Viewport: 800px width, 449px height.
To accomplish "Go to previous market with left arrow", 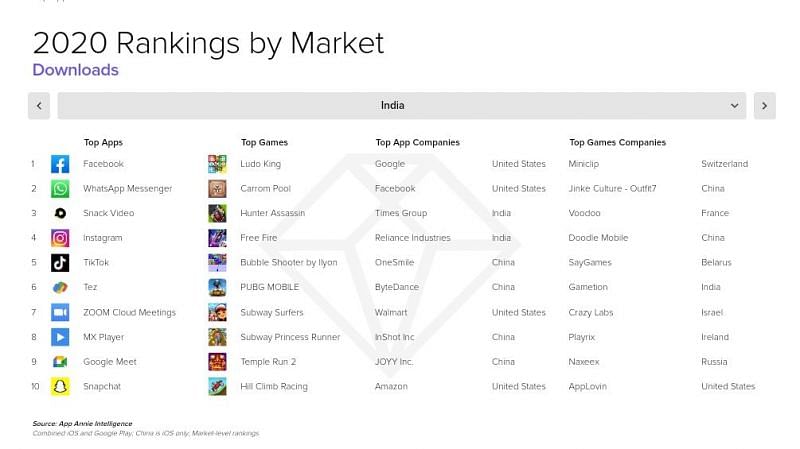I will [39, 106].
